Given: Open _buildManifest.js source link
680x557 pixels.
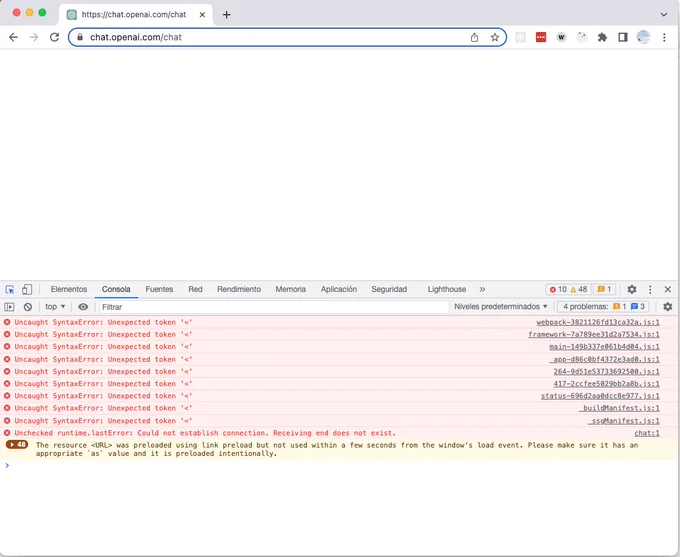Looking at the screenshot, I should coord(619,408).
